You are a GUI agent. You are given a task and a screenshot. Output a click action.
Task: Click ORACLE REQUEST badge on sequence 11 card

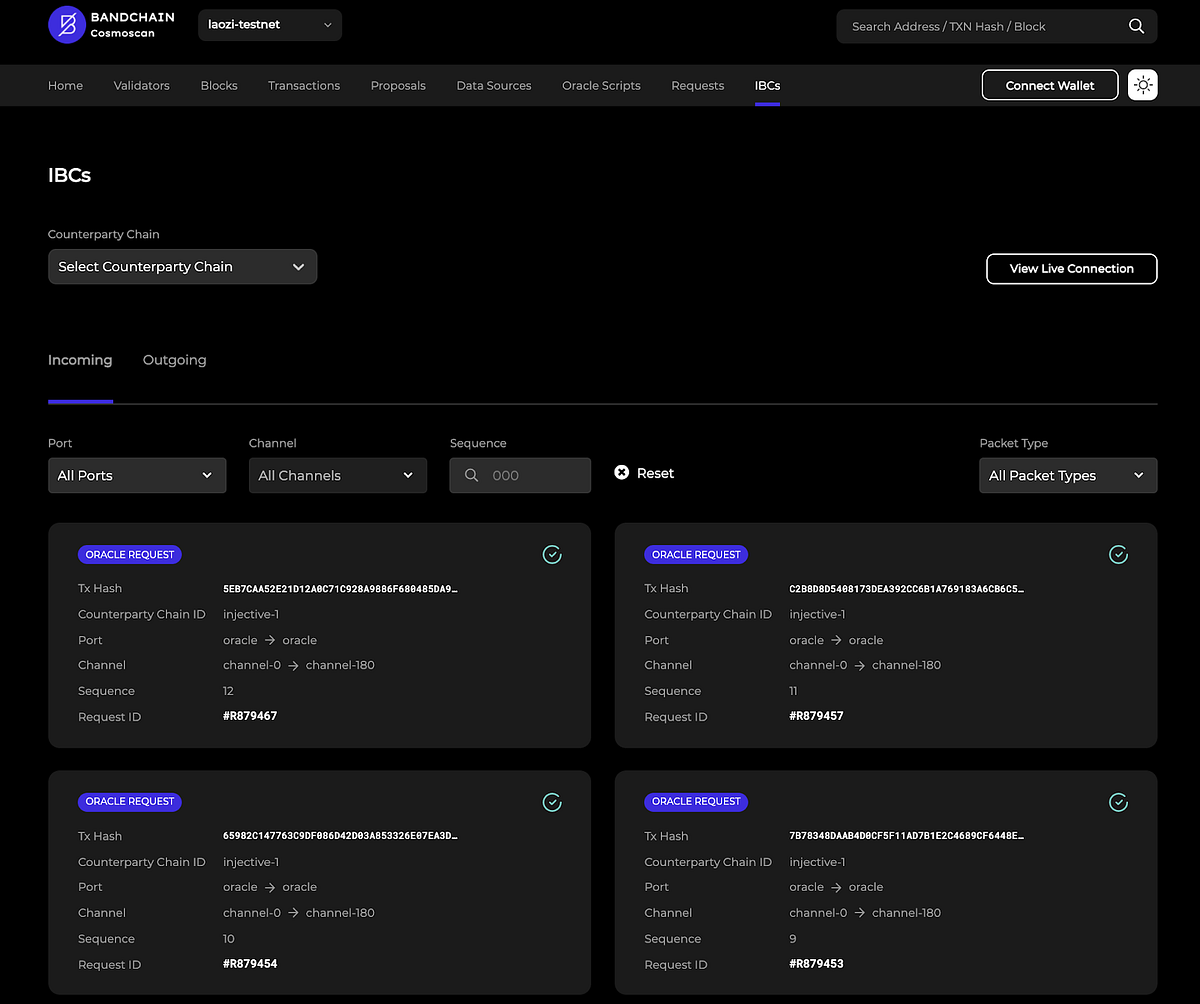pos(696,554)
